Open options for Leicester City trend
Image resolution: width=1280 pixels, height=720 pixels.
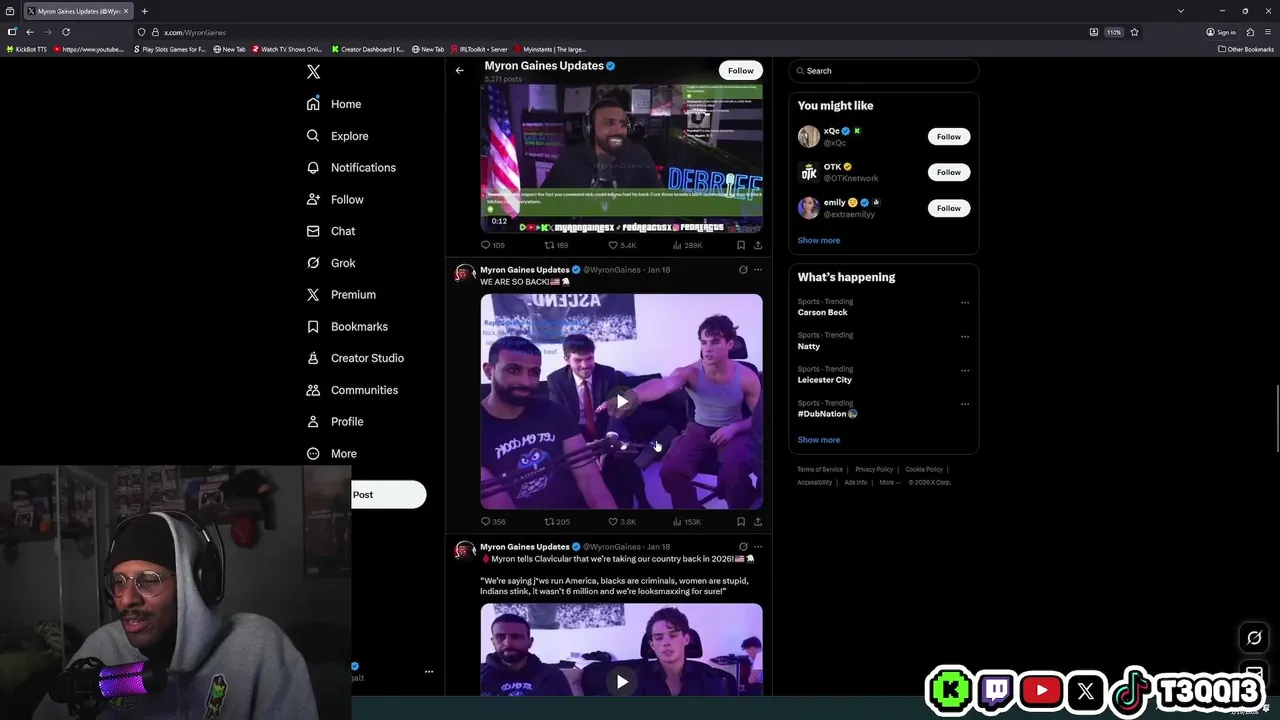[965, 370]
